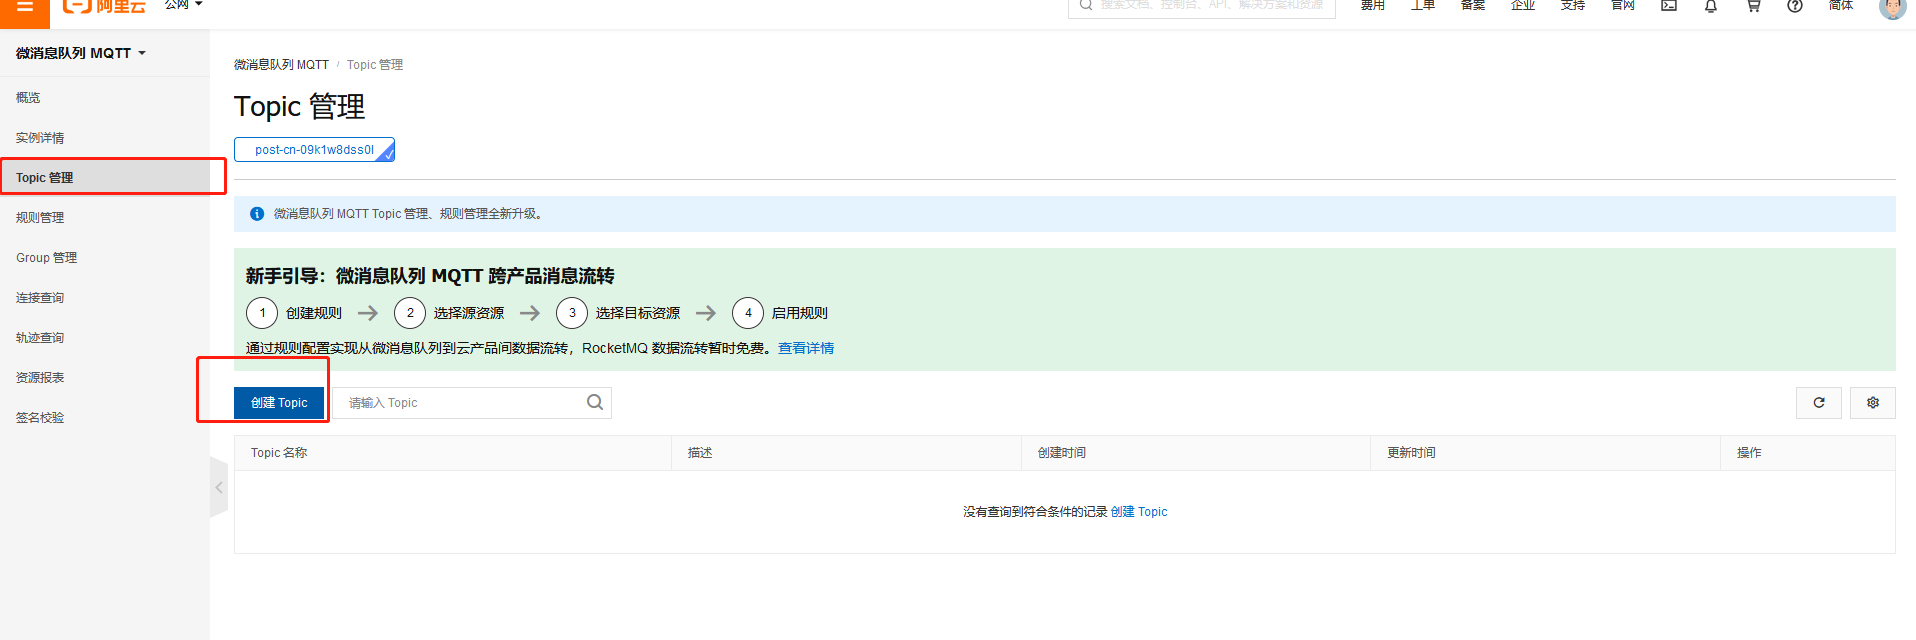
Task: Open 轨迹查询 in the sidebar
Action: 40,338
